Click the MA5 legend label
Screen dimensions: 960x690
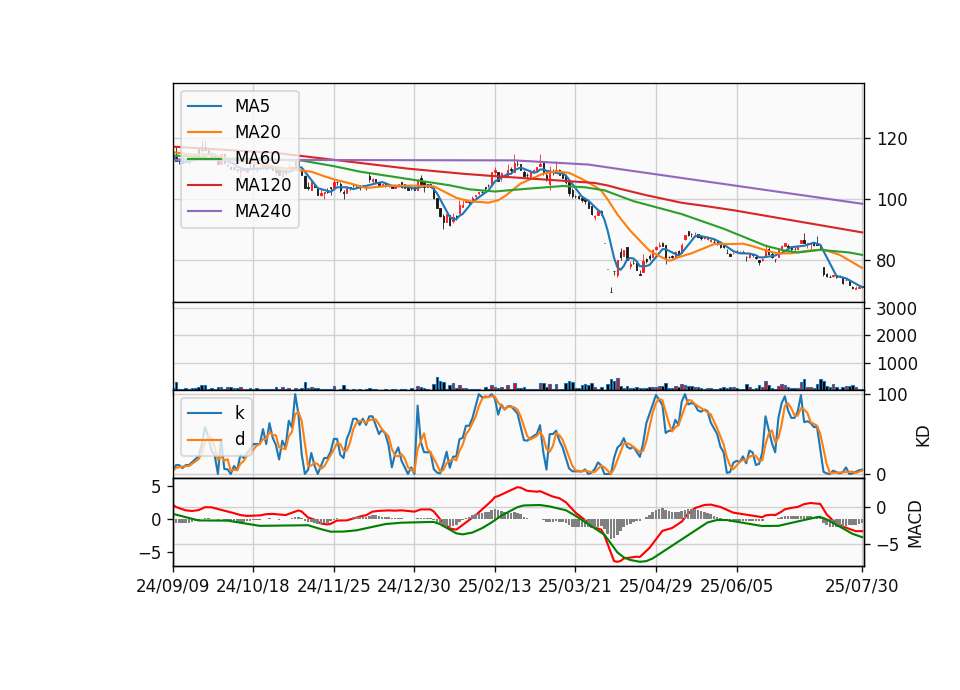[252, 106]
